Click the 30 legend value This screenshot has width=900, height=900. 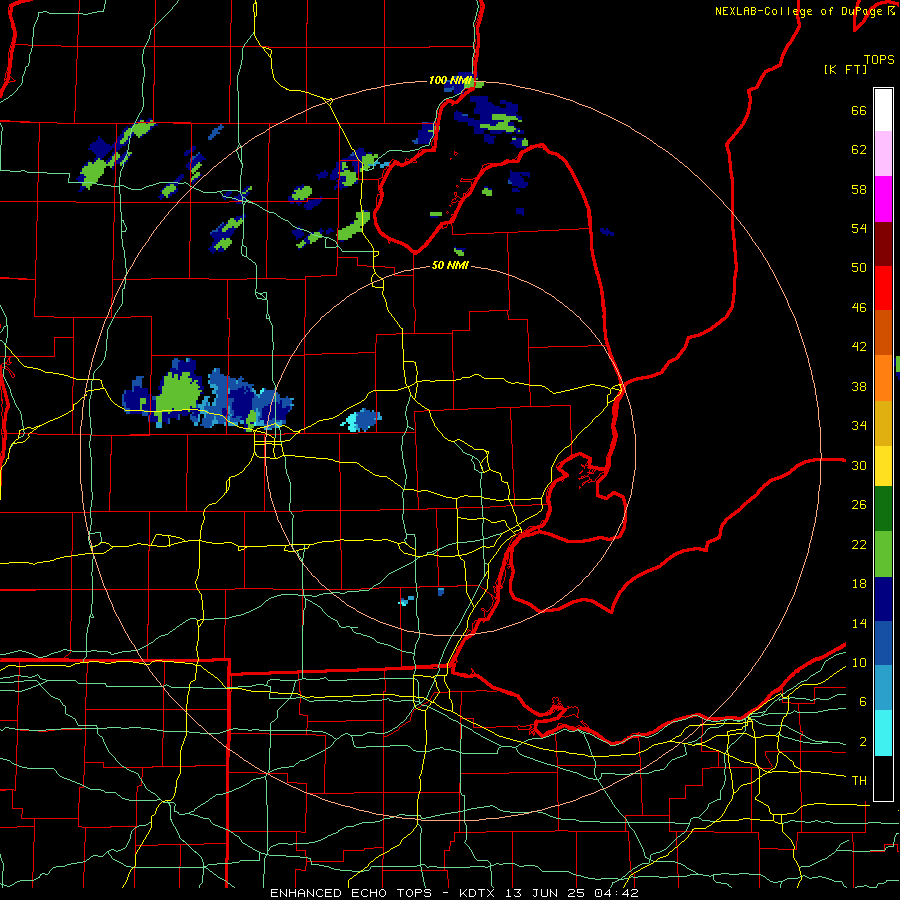(x=859, y=465)
